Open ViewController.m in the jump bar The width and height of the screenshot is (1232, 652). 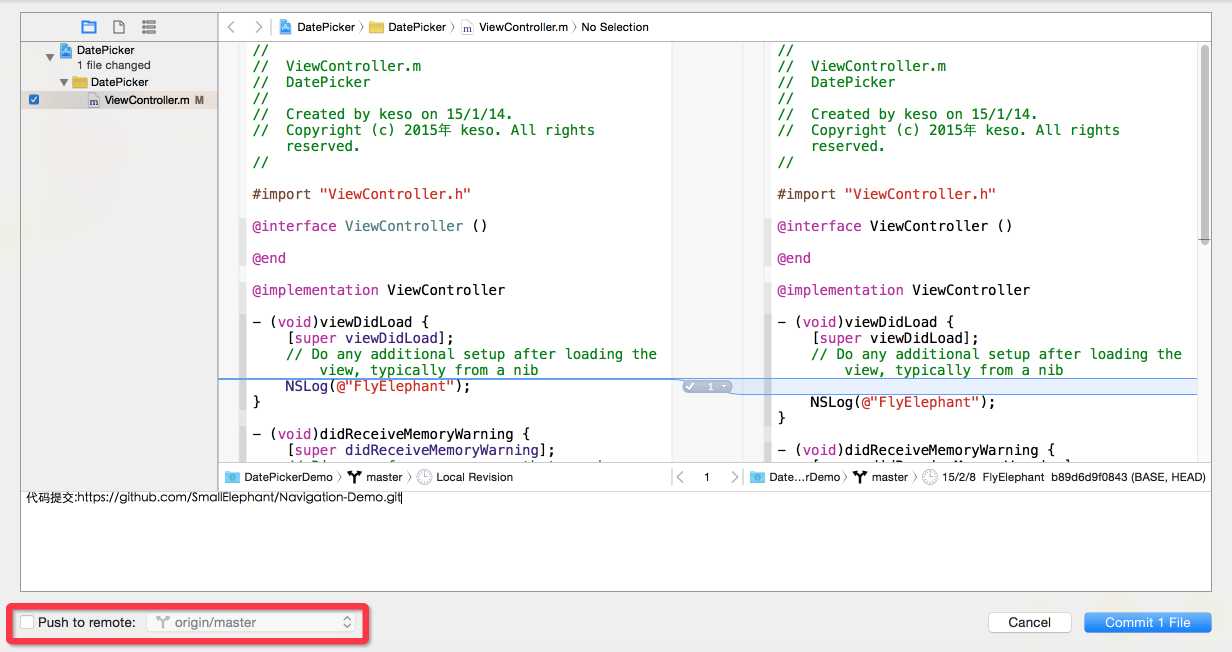pyautogui.click(x=515, y=27)
